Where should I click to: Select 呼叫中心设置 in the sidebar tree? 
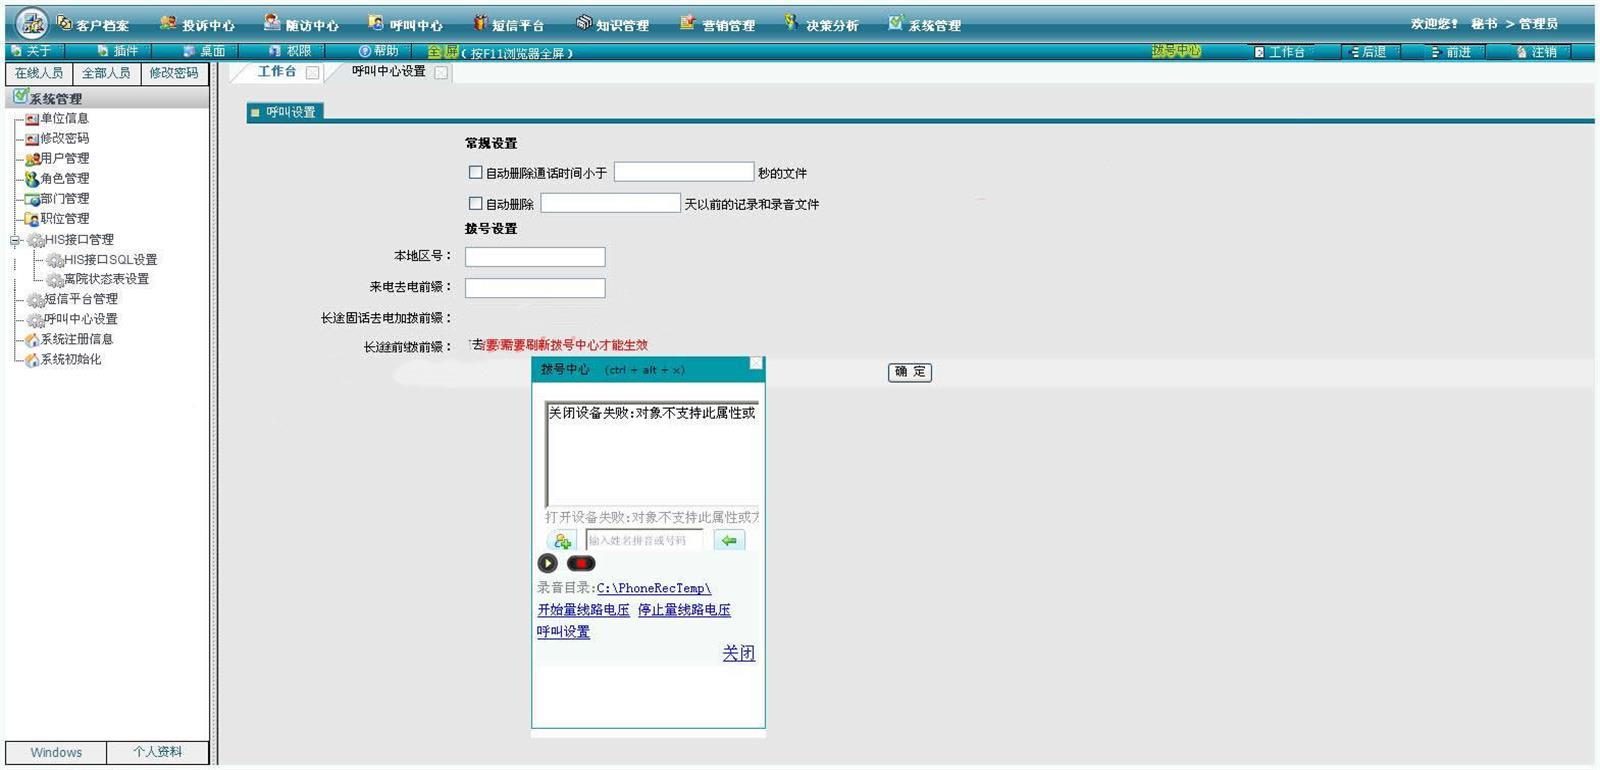pos(80,319)
